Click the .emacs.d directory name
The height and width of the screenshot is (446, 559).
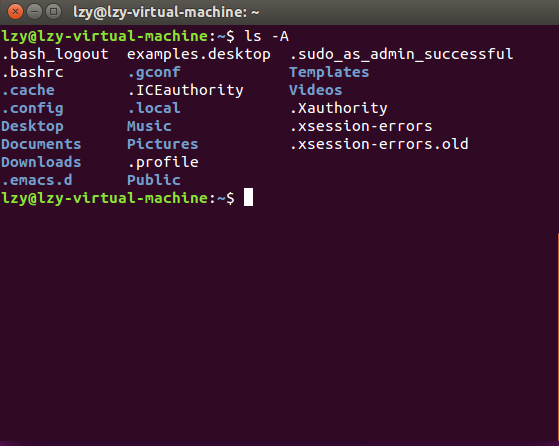pos(37,180)
